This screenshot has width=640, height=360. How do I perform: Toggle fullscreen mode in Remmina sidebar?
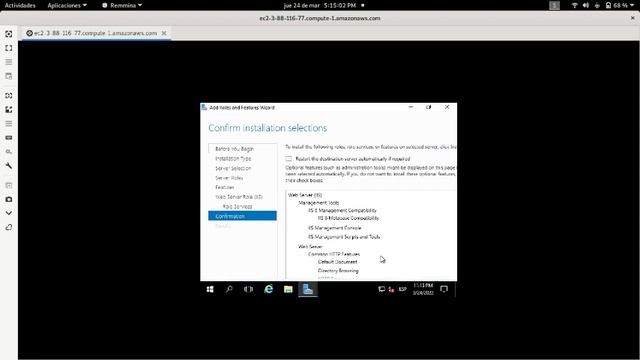pyautogui.click(x=9, y=48)
